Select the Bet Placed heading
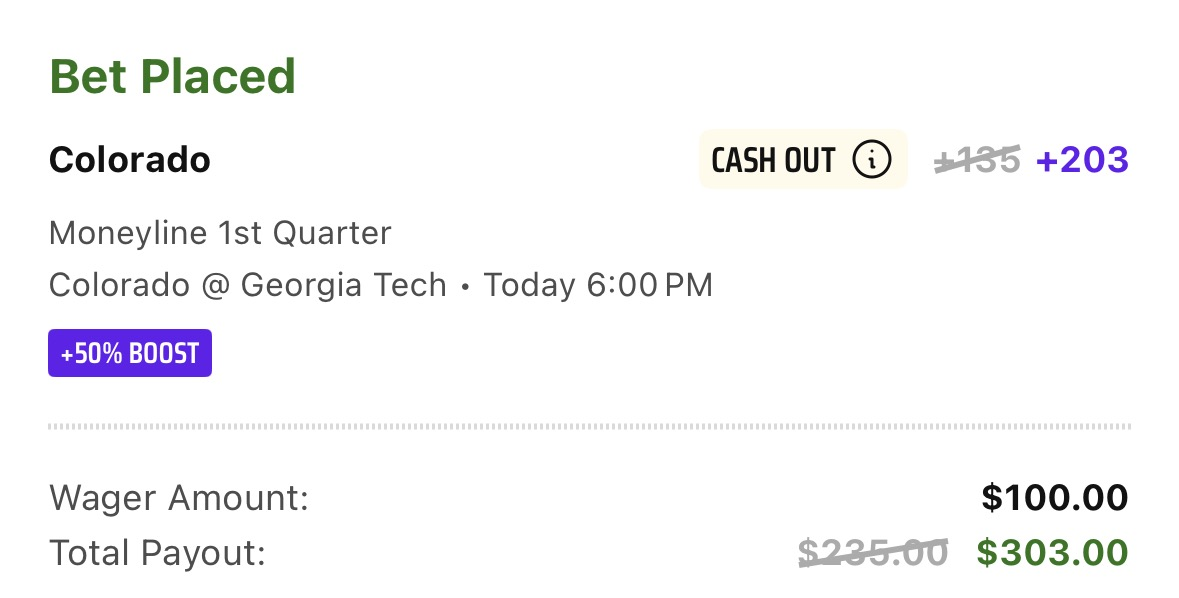 172,77
